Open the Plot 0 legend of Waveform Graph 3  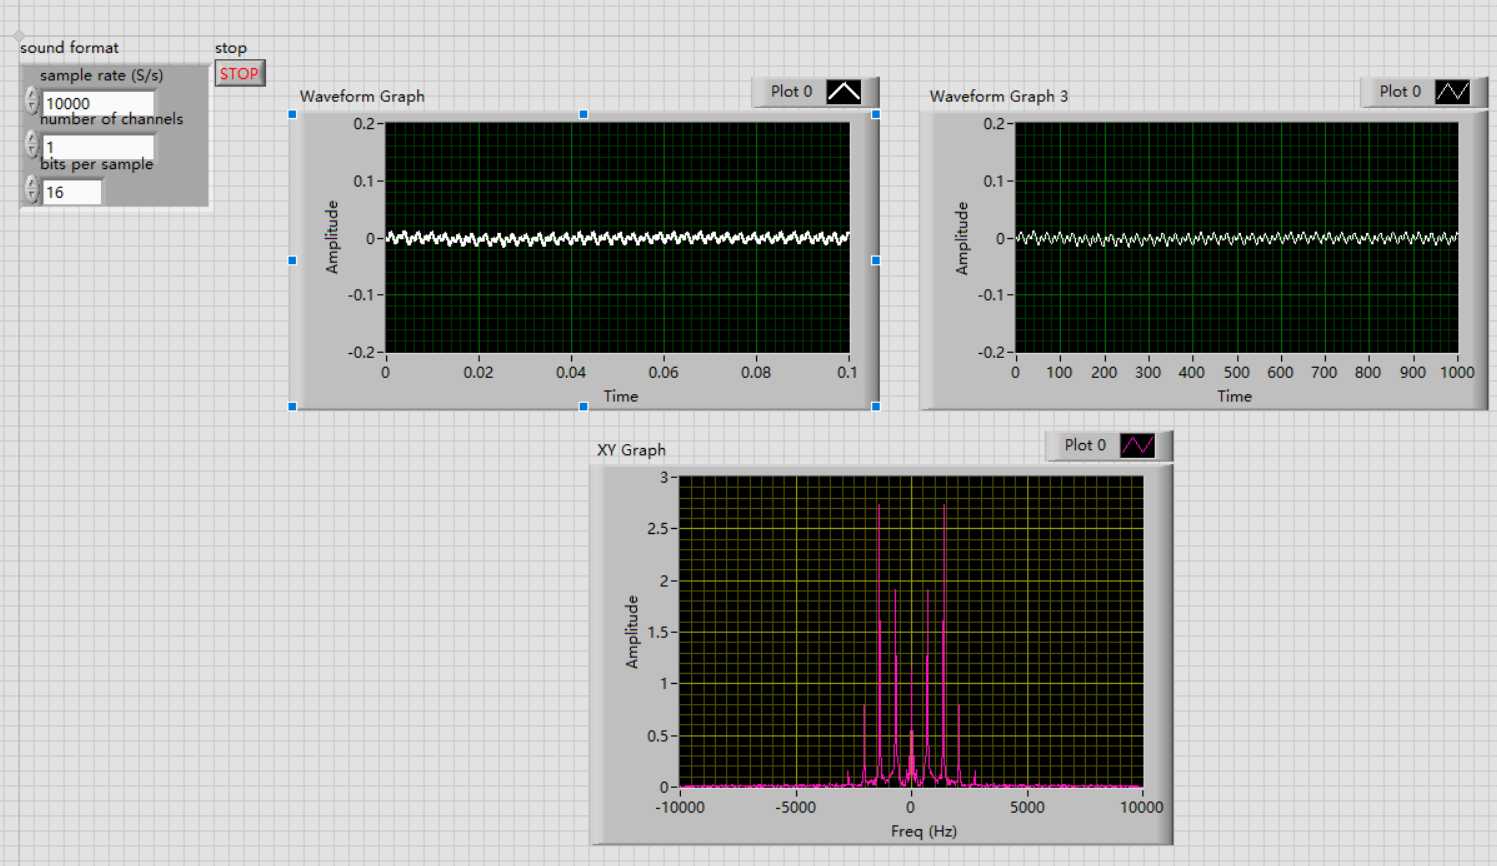point(1398,91)
